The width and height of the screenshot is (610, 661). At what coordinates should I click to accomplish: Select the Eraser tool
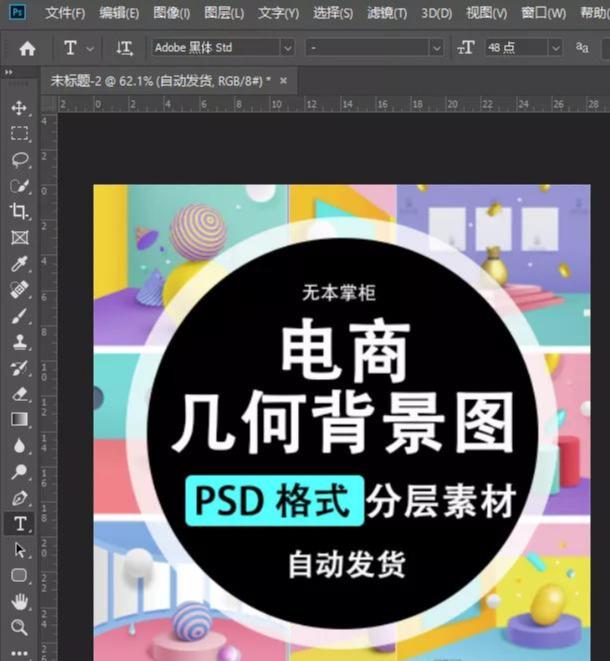[x=19, y=394]
